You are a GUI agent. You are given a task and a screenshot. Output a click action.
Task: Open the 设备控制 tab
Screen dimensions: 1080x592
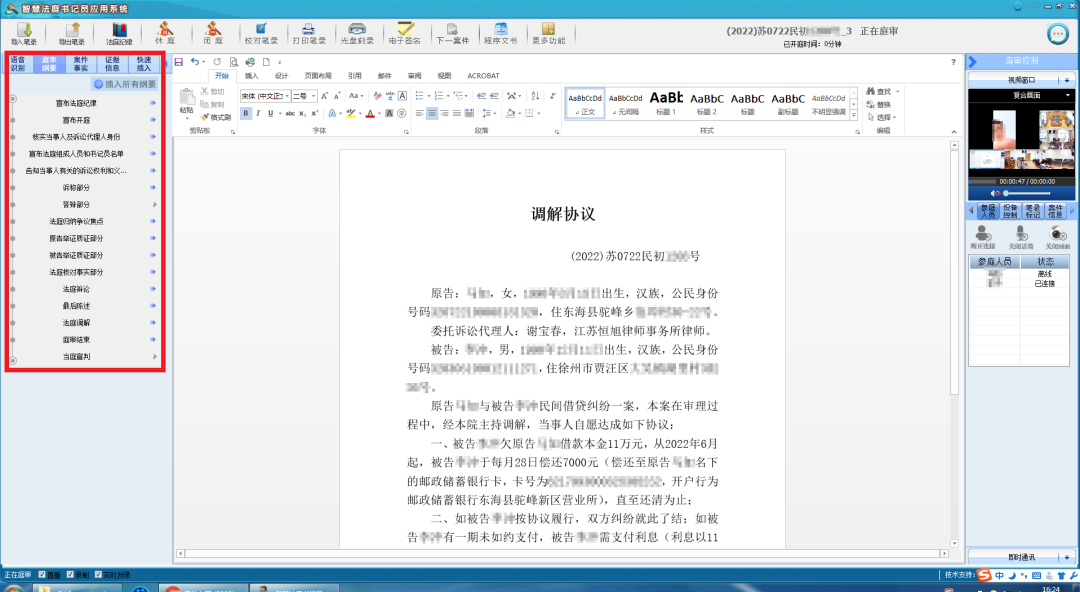pos(1010,211)
